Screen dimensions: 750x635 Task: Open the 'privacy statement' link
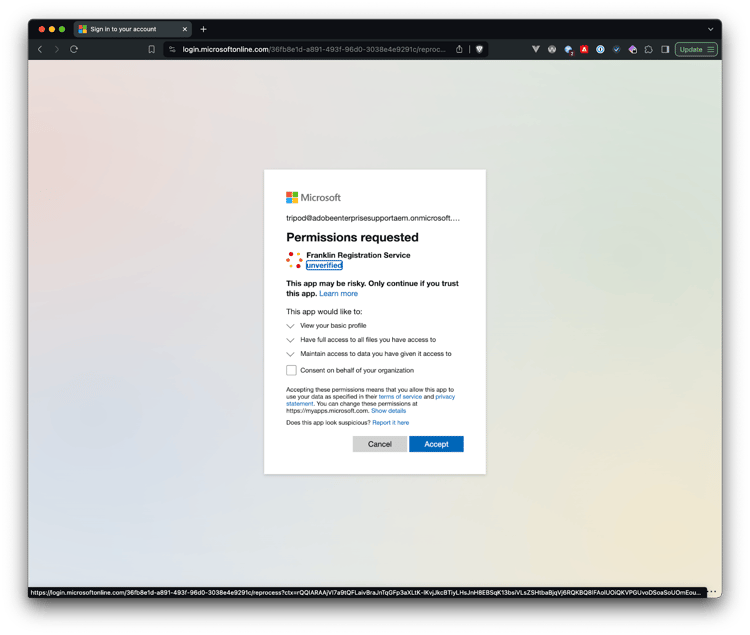tap(445, 397)
